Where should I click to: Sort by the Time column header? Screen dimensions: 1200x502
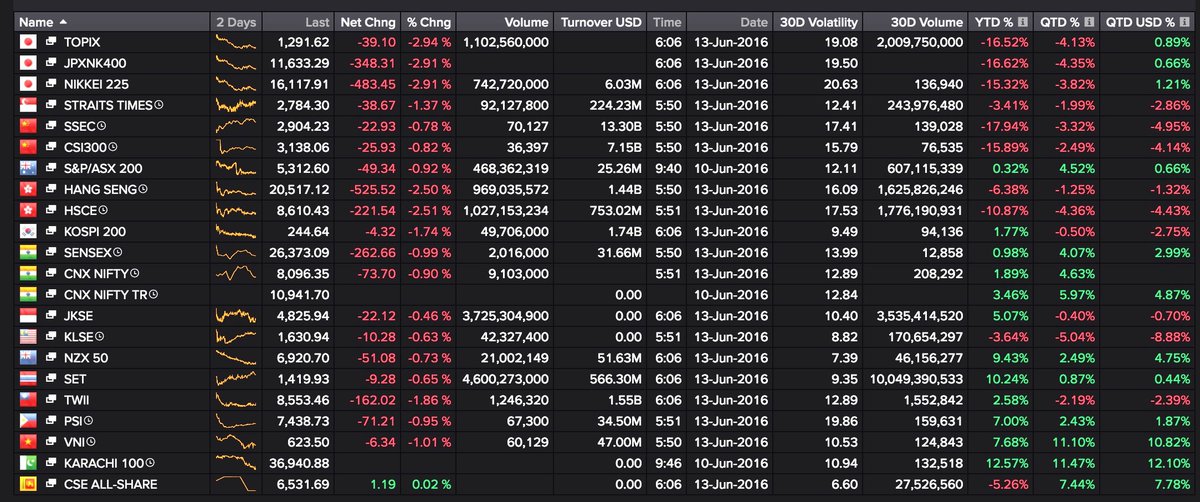tap(668, 22)
